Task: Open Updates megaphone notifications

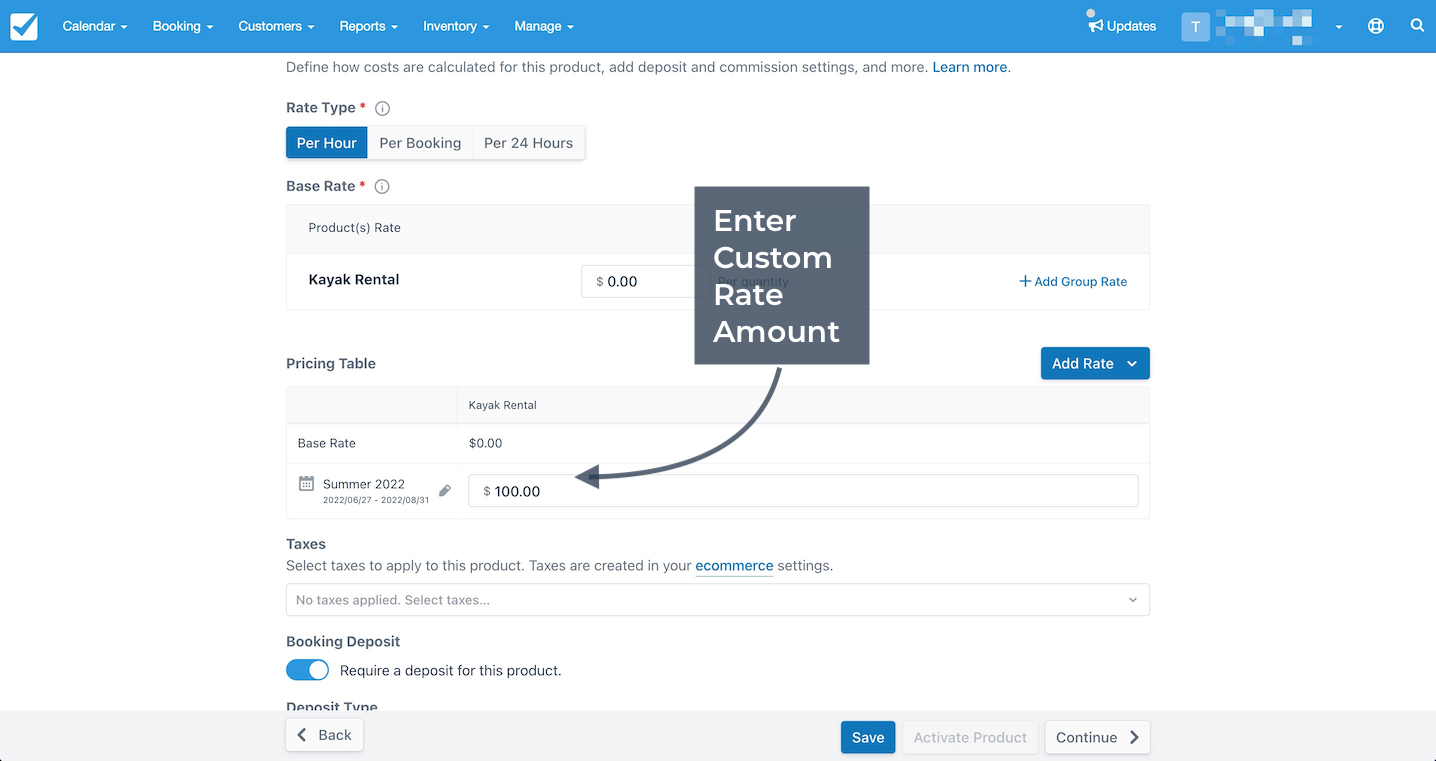Action: 1122,26
